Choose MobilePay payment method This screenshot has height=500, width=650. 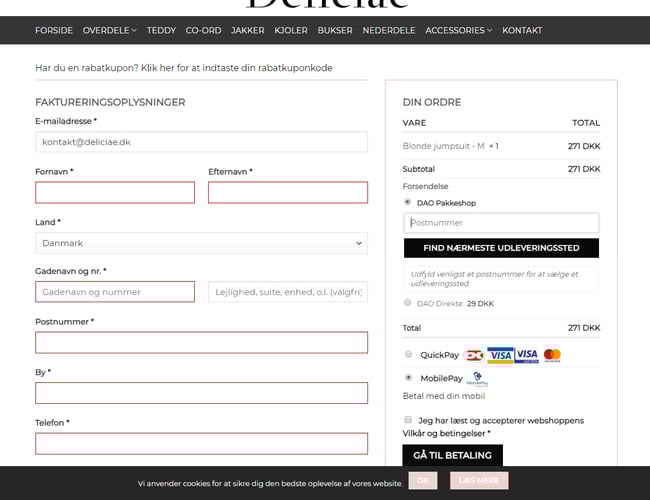[x=408, y=377]
